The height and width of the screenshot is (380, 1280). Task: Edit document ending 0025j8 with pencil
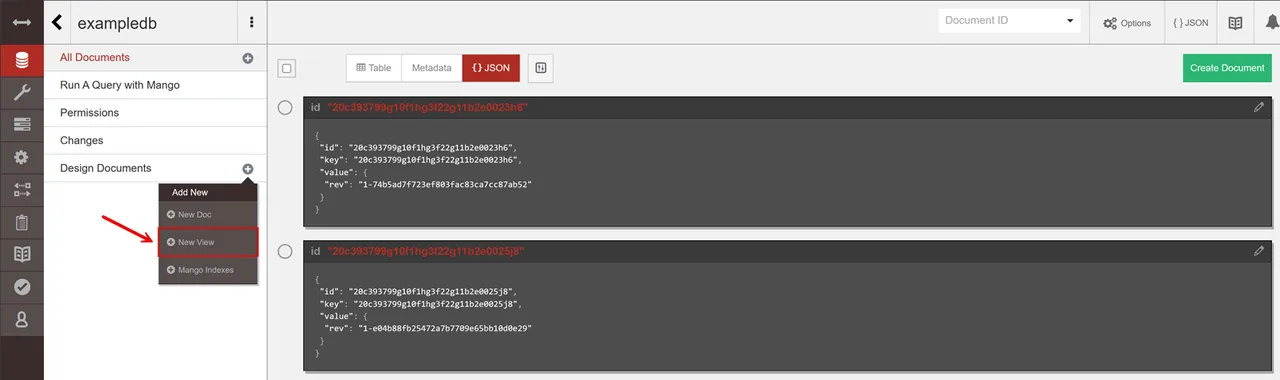click(1259, 251)
